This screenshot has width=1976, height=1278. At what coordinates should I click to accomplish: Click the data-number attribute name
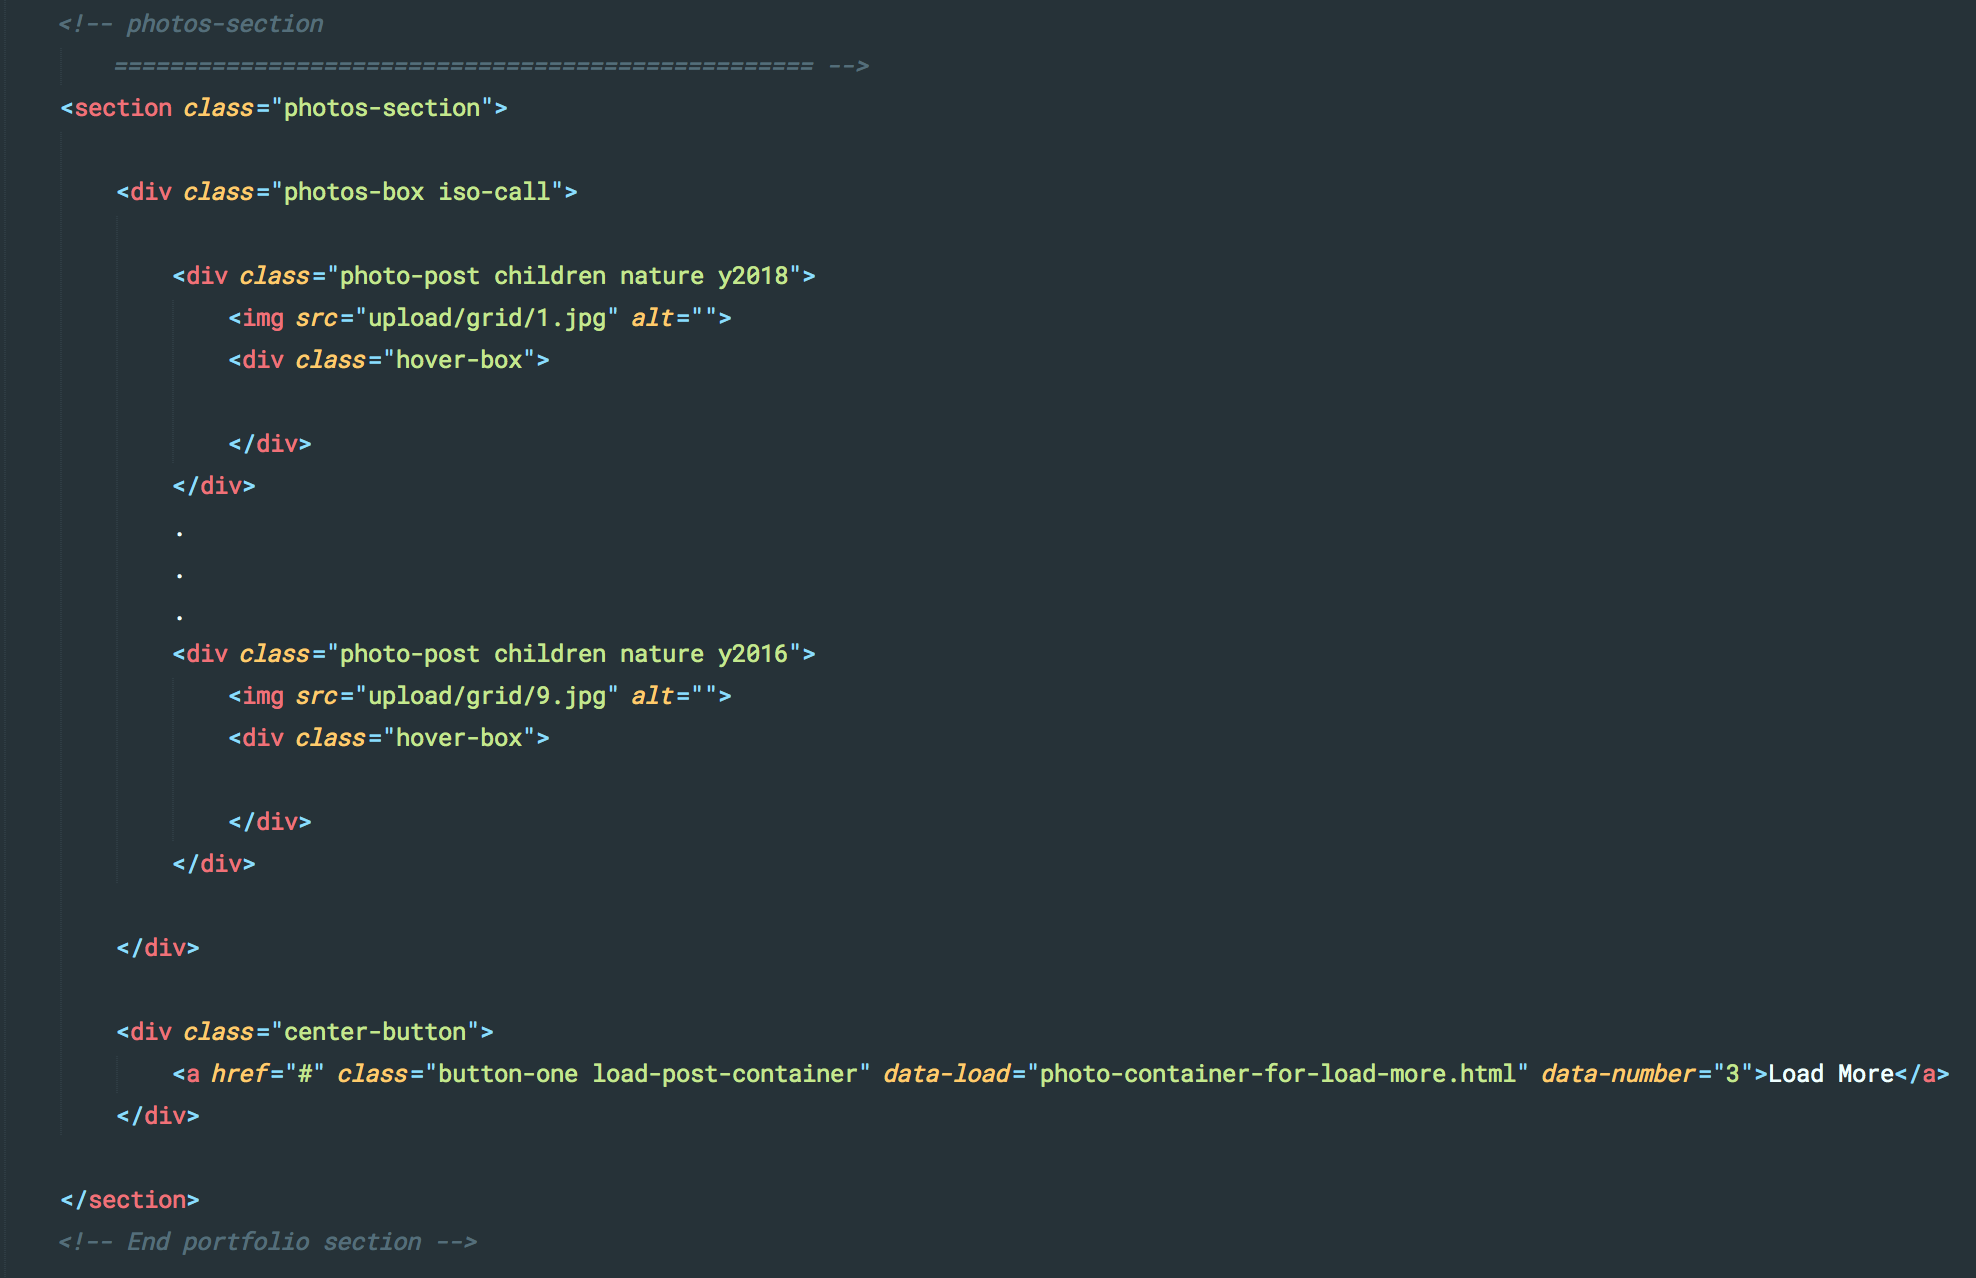pos(1618,1074)
